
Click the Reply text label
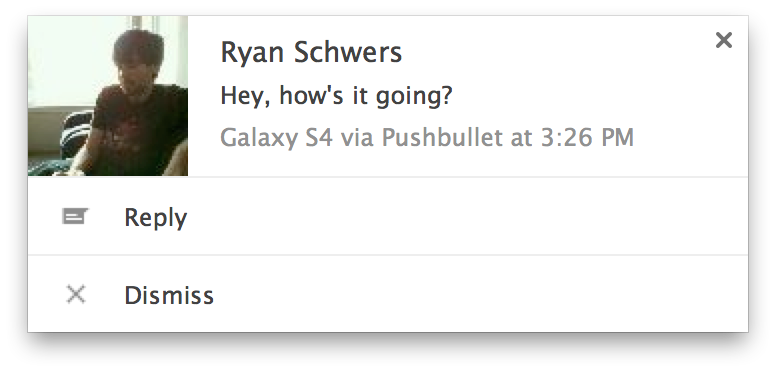[x=155, y=218]
